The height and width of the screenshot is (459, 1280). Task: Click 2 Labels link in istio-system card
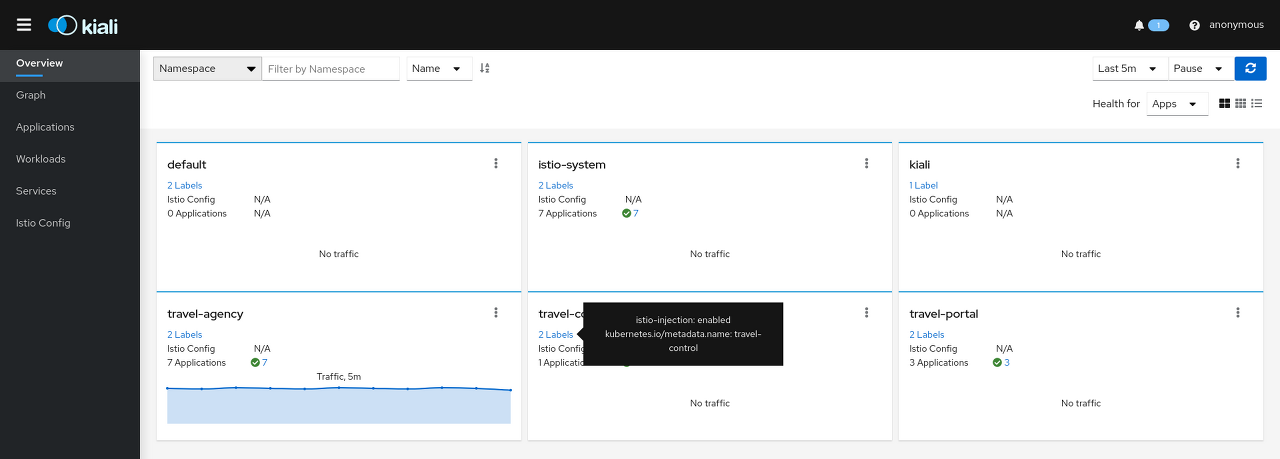point(556,185)
